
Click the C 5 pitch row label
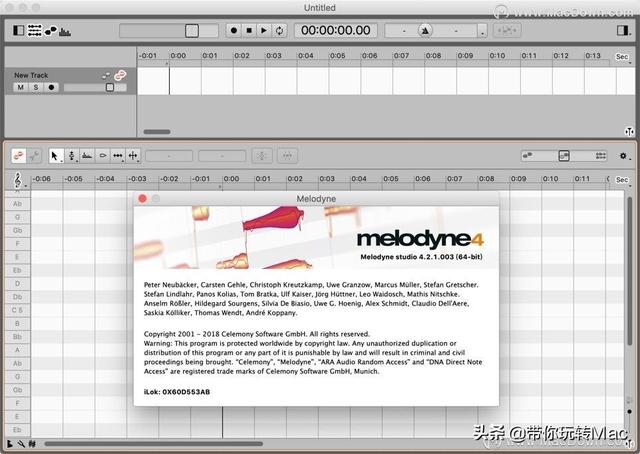tap(17, 310)
